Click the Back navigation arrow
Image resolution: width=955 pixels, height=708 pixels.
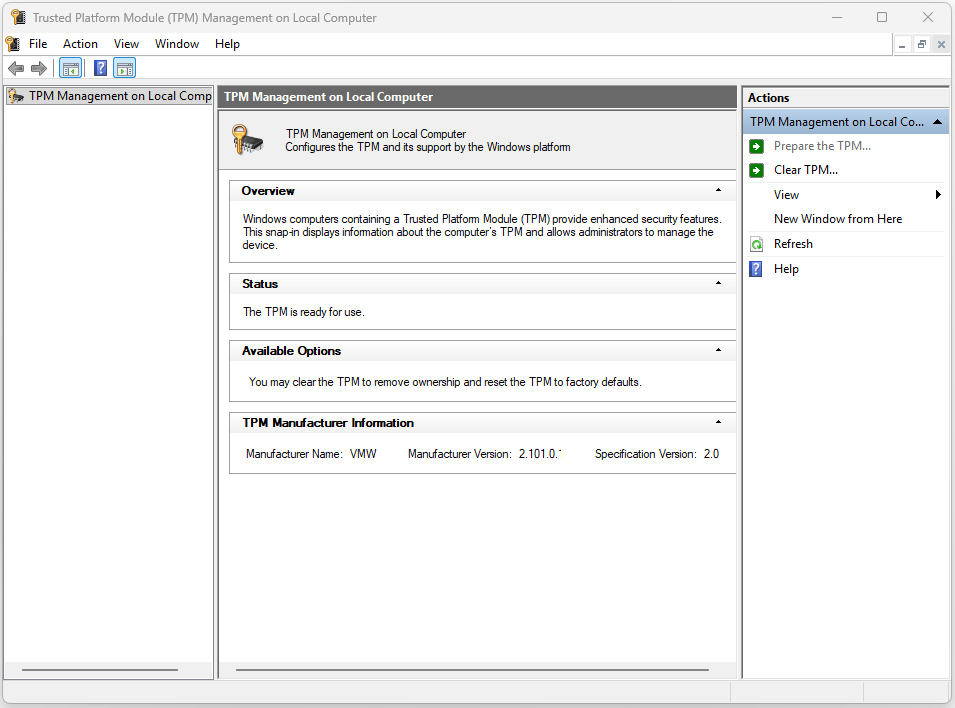(16, 68)
